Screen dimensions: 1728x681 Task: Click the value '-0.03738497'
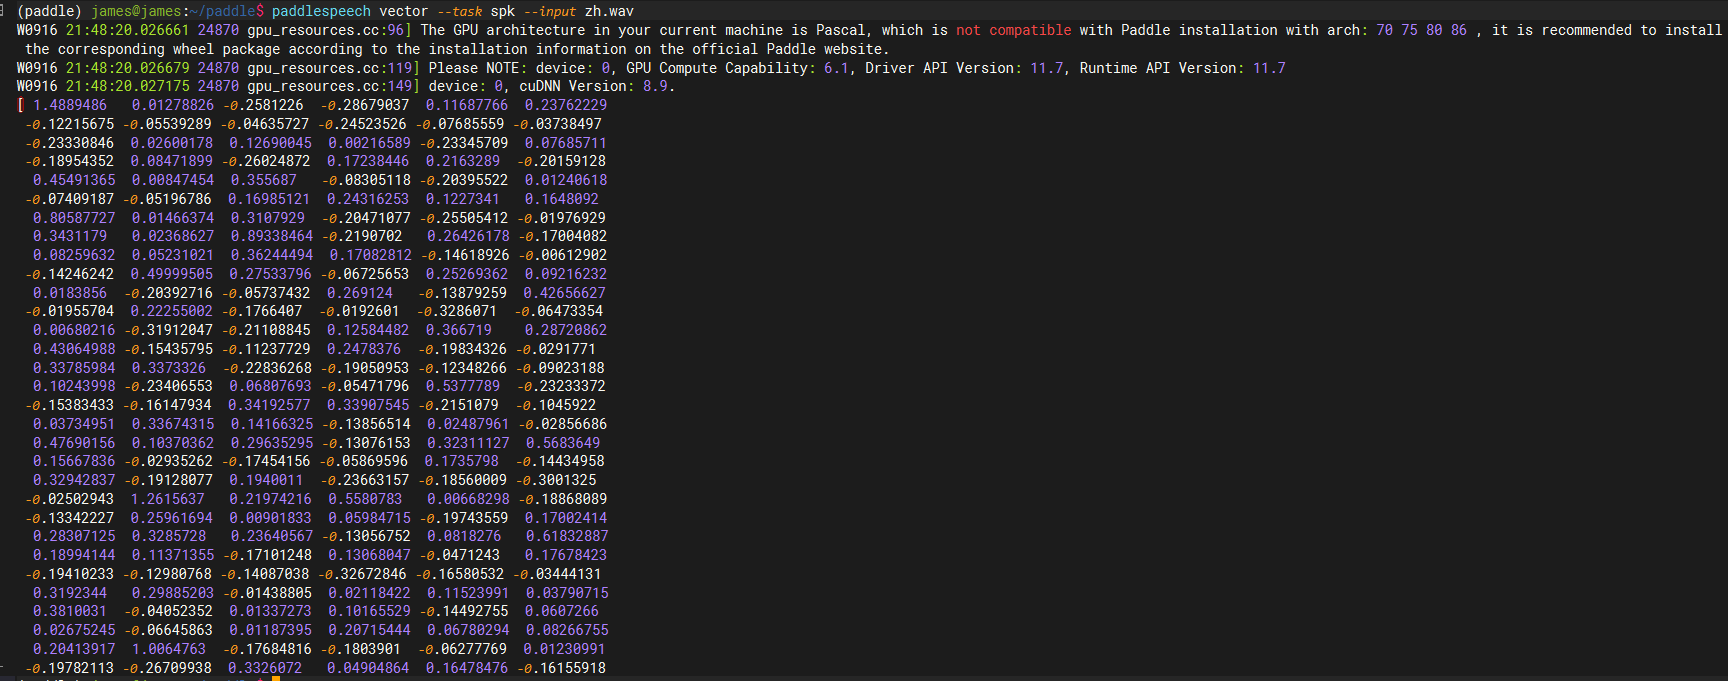click(x=560, y=124)
